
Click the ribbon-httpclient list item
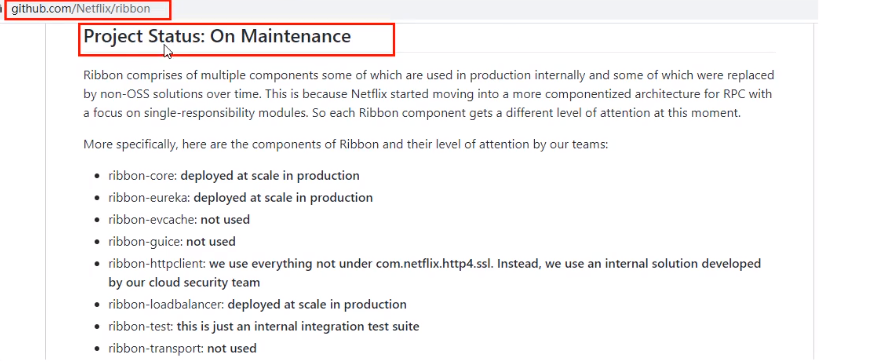click(x=435, y=273)
